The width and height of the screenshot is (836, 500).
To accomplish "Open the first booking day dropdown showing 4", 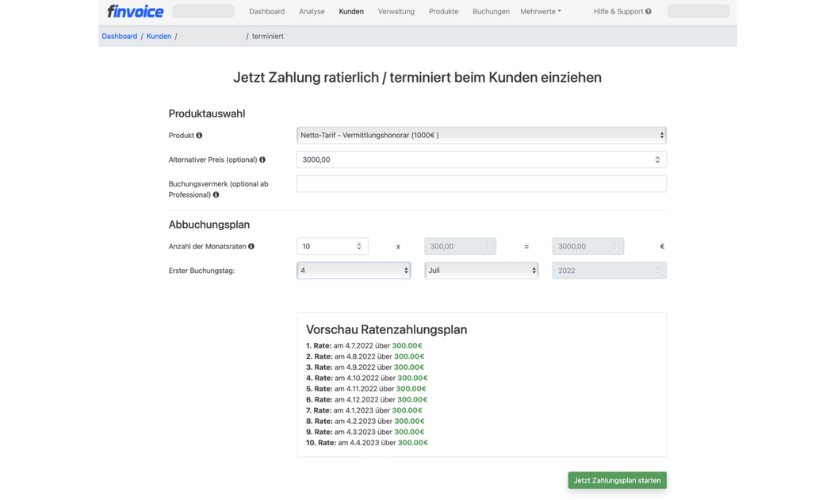I will pos(353,270).
